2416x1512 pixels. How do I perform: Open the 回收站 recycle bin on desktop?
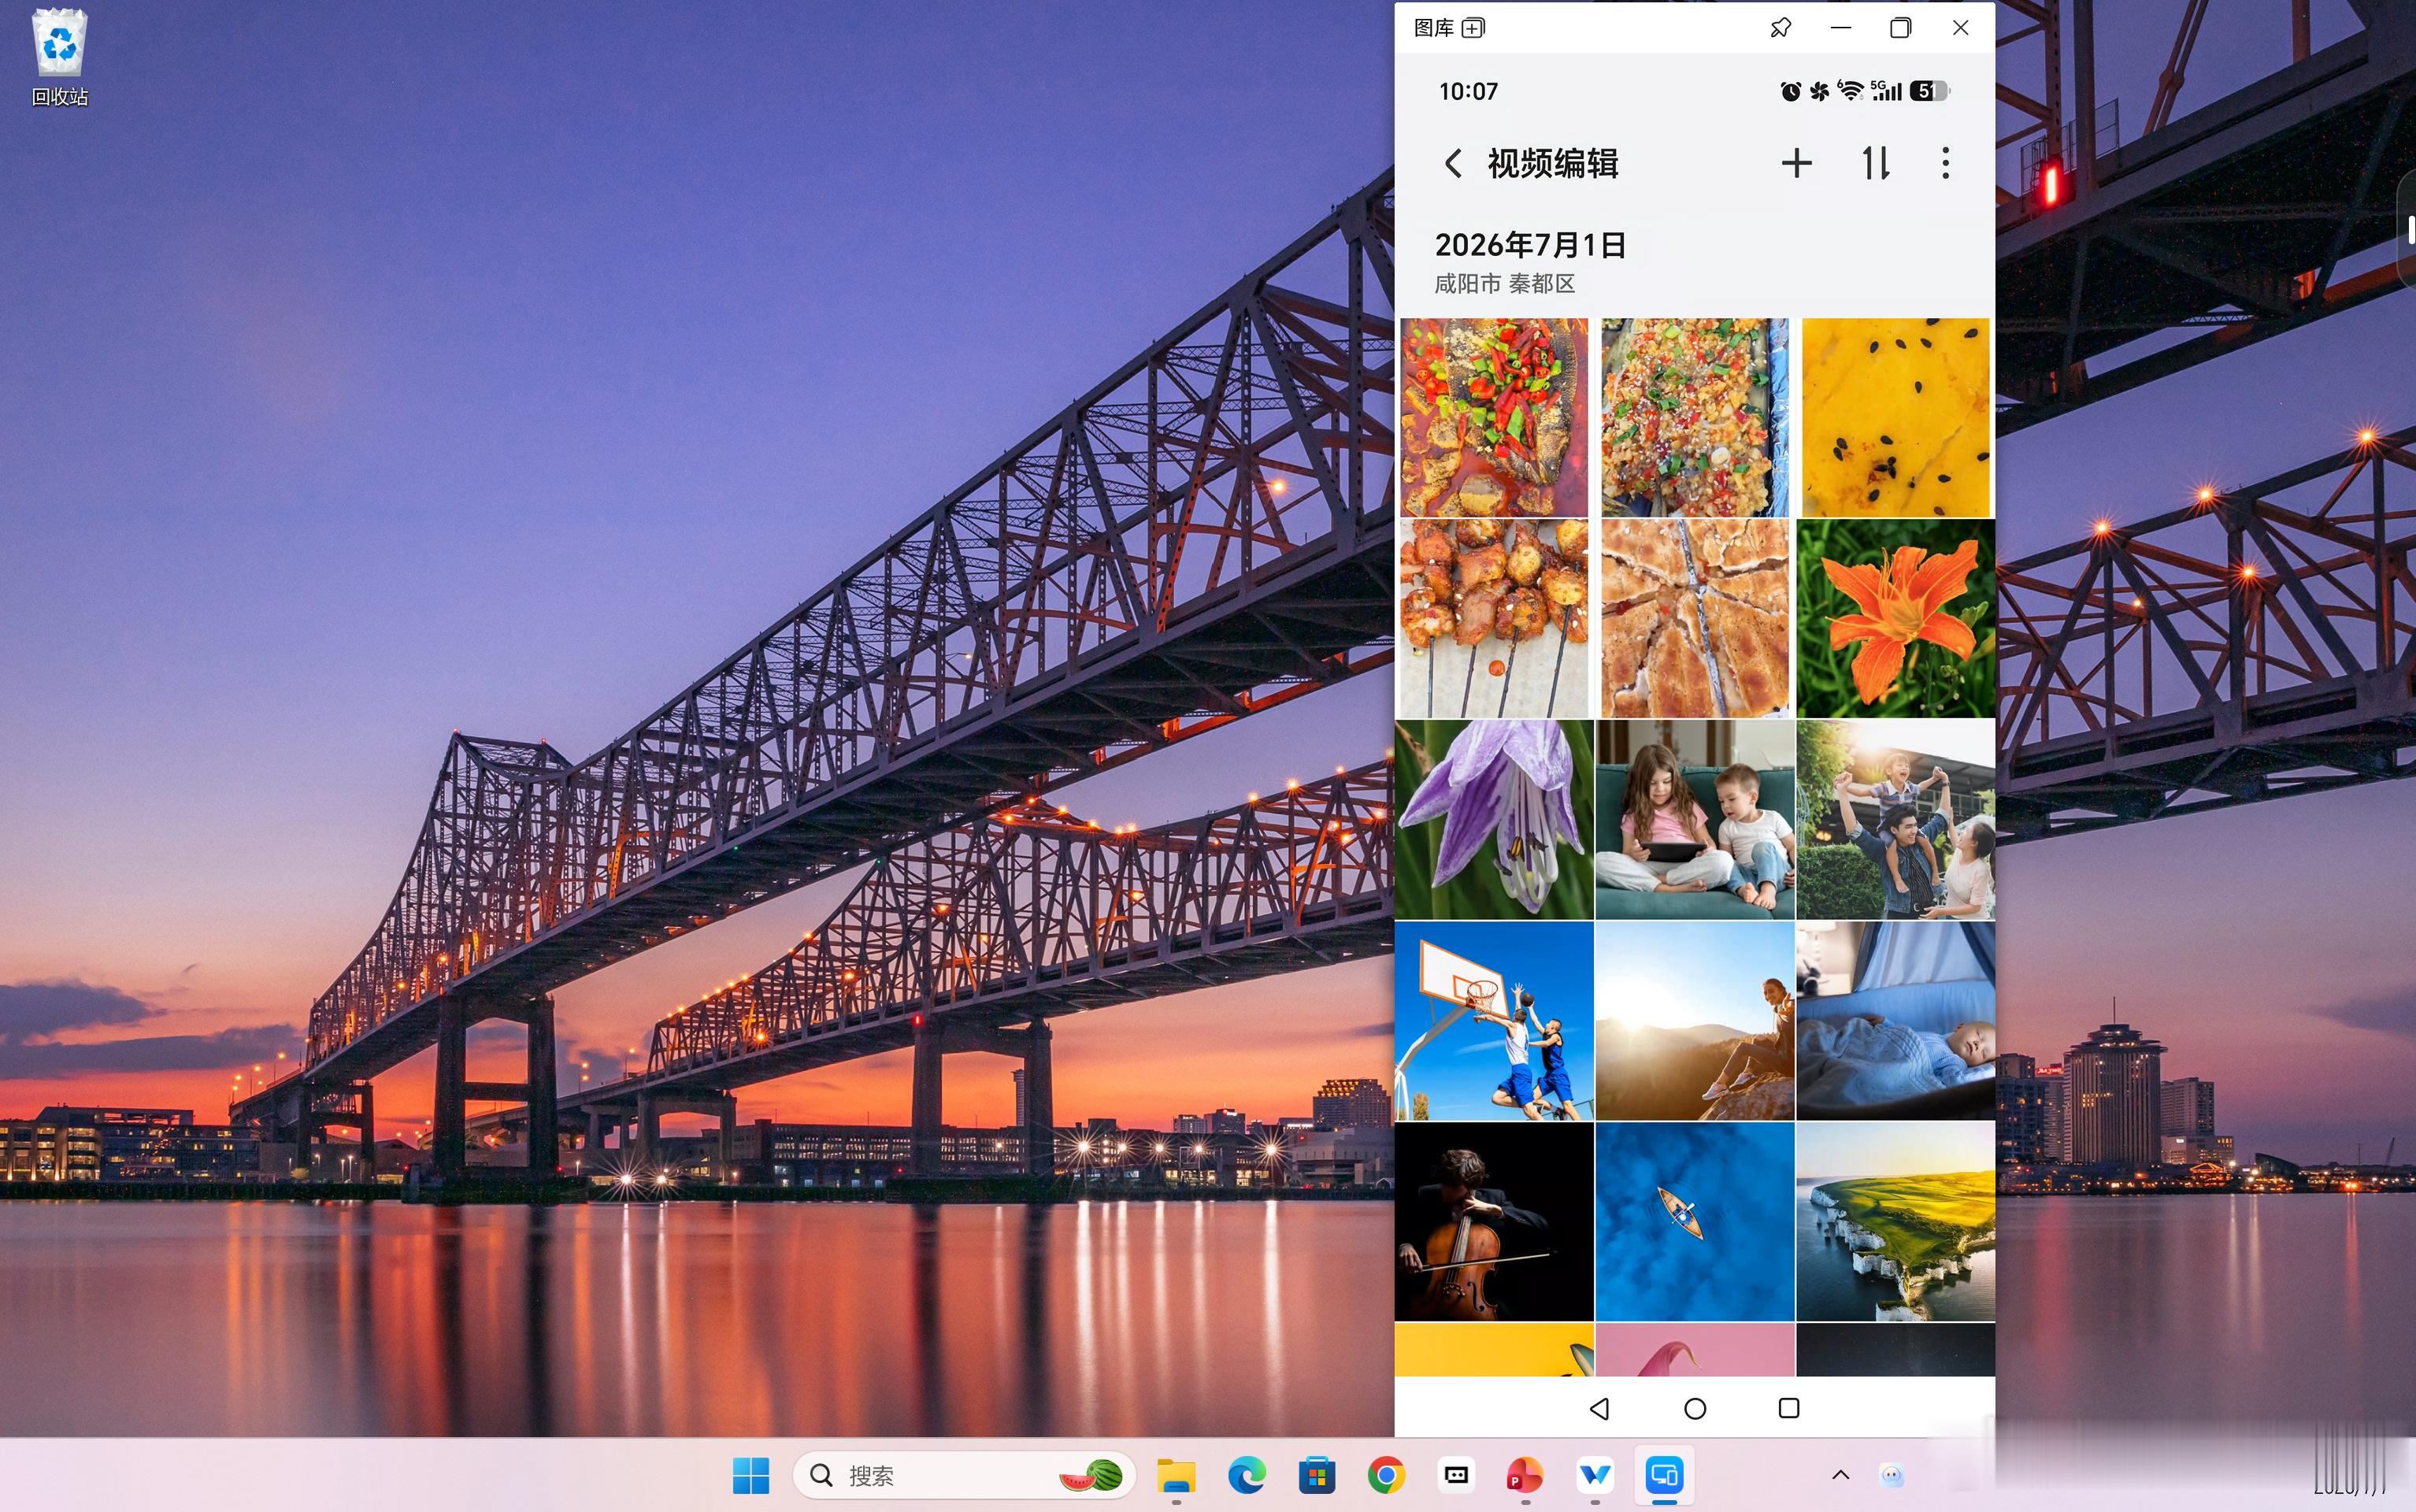pos(60,58)
